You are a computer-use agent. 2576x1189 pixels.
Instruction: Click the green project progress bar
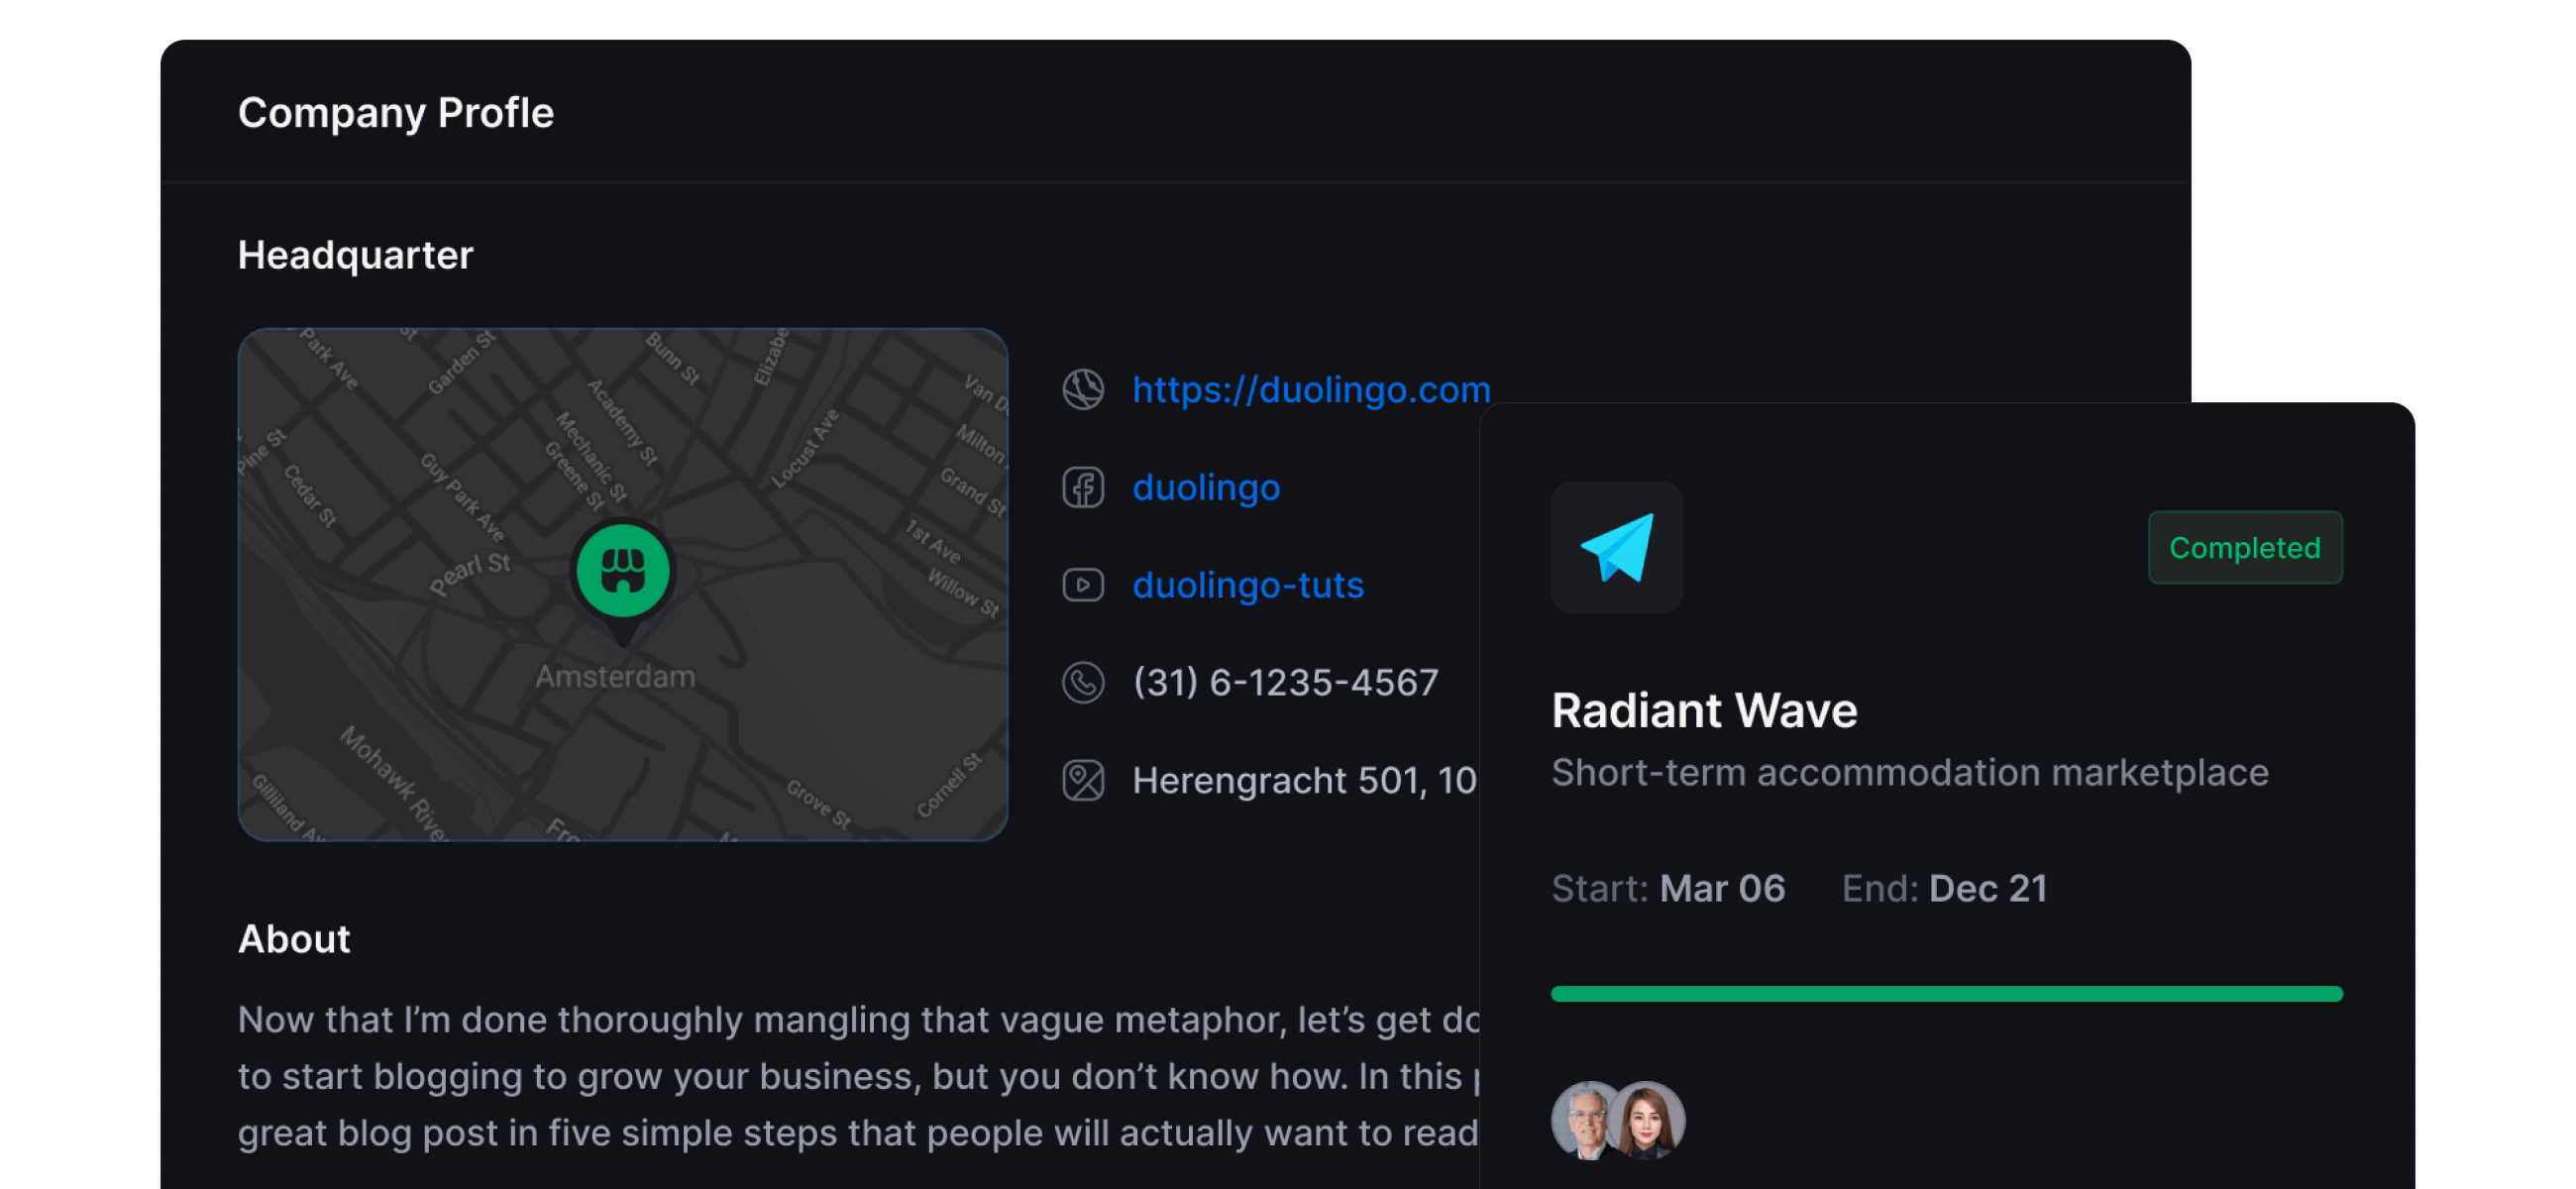[x=1946, y=993]
